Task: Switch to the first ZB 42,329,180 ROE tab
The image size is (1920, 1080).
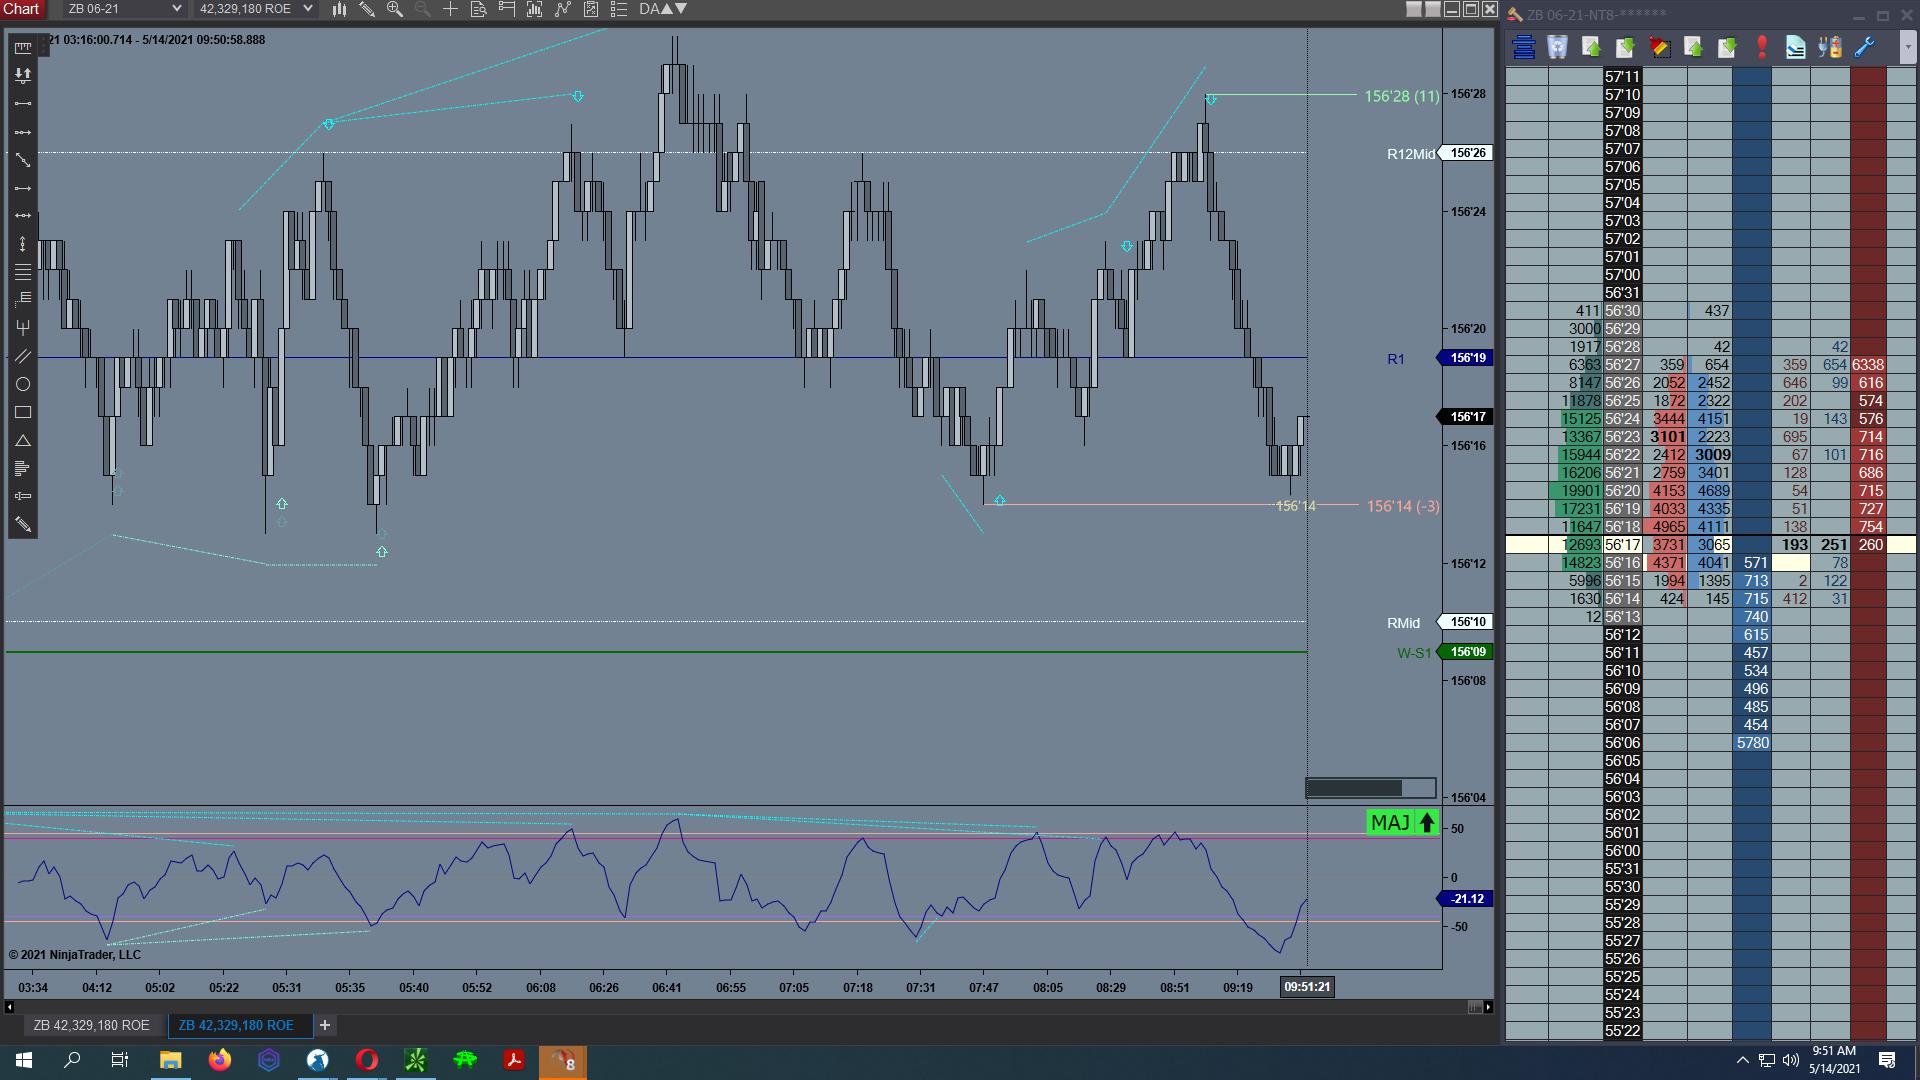Action: click(x=91, y=1026)
